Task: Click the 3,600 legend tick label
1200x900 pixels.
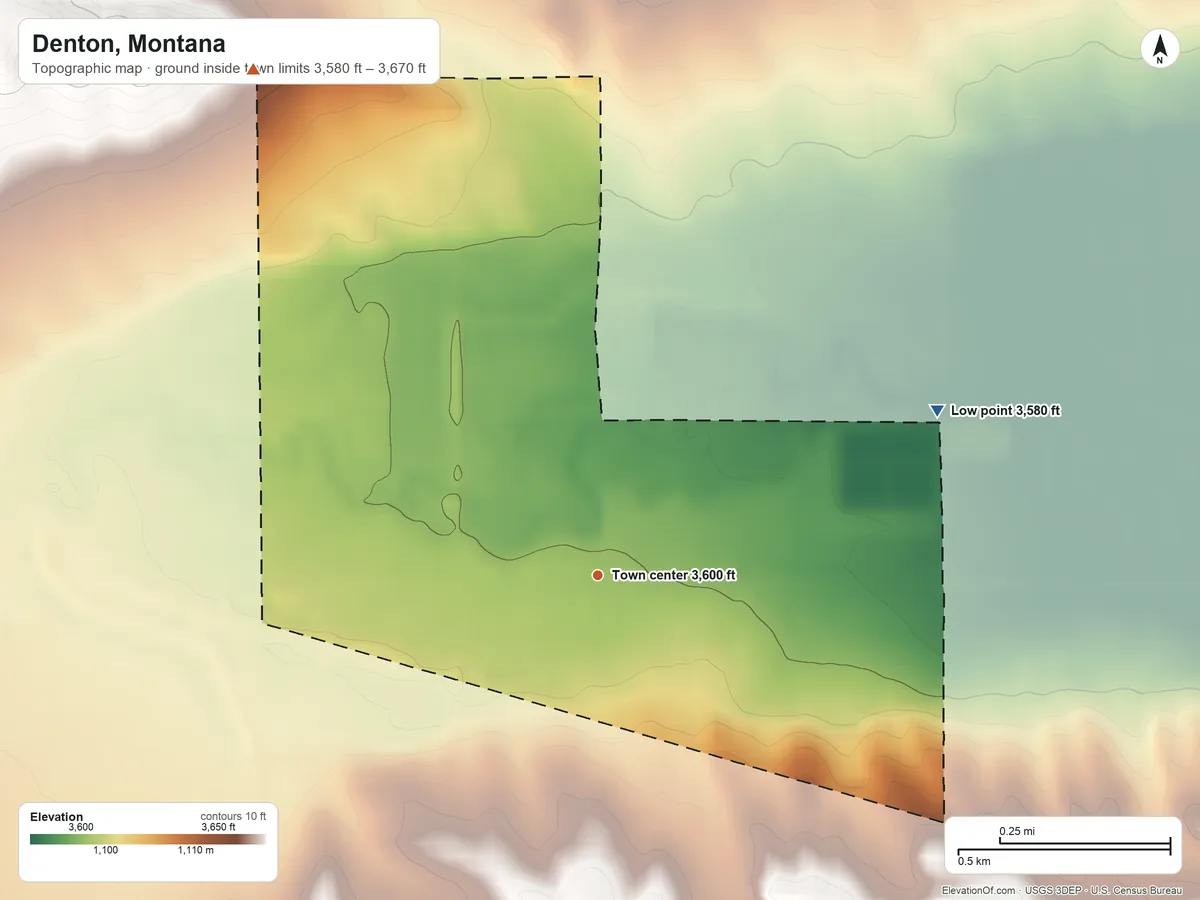Action: 81,827
